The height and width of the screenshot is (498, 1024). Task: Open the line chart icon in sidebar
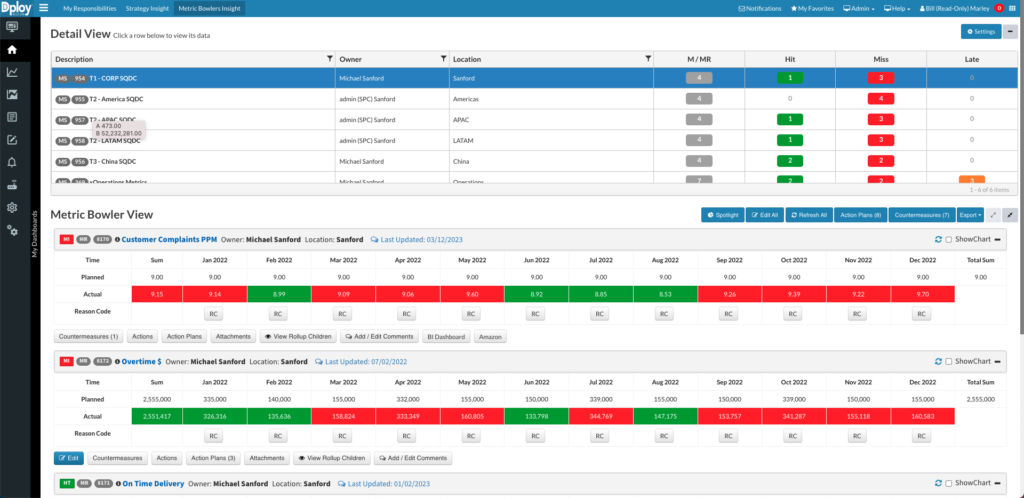pyautogui.click(x=12, y=72)
